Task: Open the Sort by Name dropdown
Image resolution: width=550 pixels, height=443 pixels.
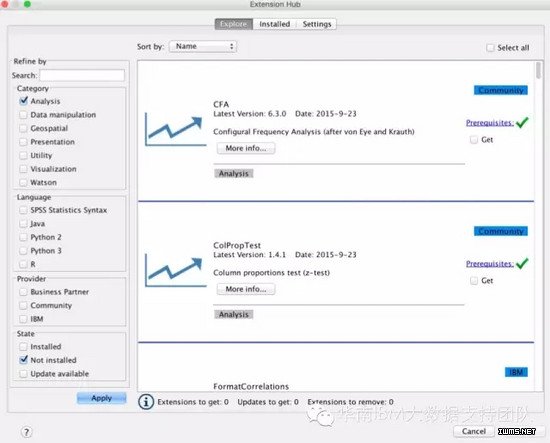Action: coord(203,46)
